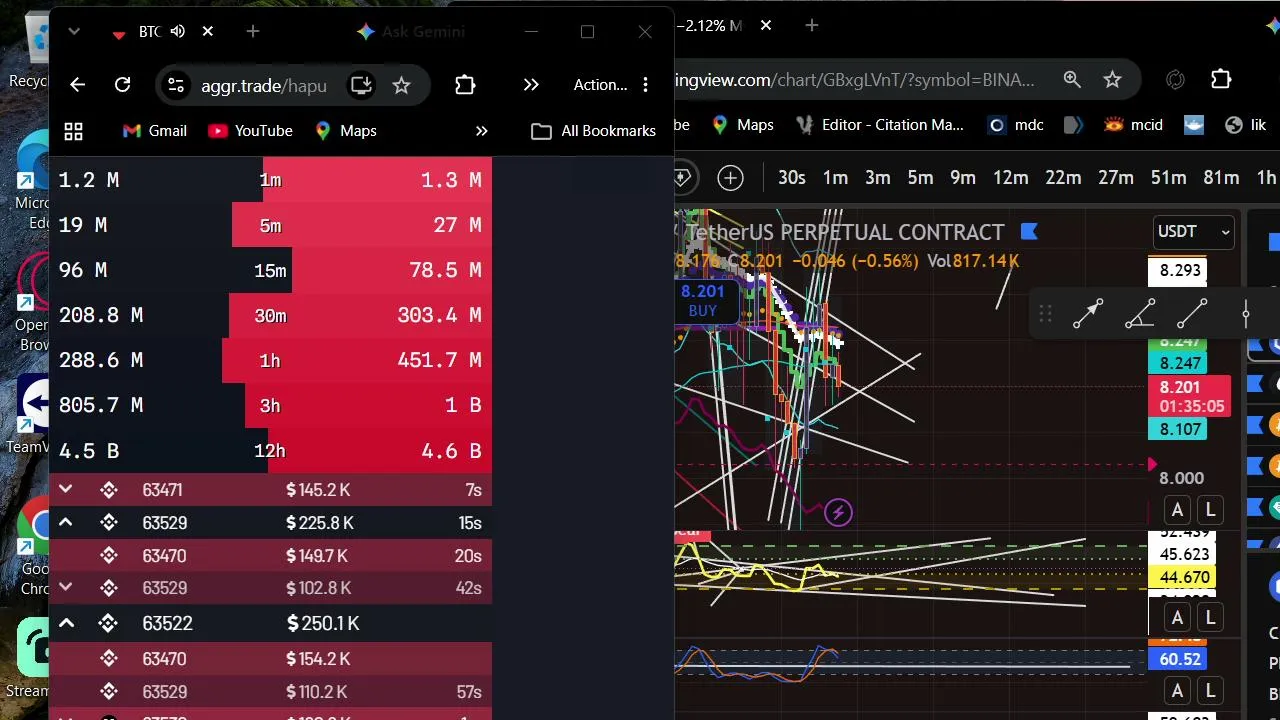Select trend angle drawing tool

pyautogui.click(x=1140, y=314)
